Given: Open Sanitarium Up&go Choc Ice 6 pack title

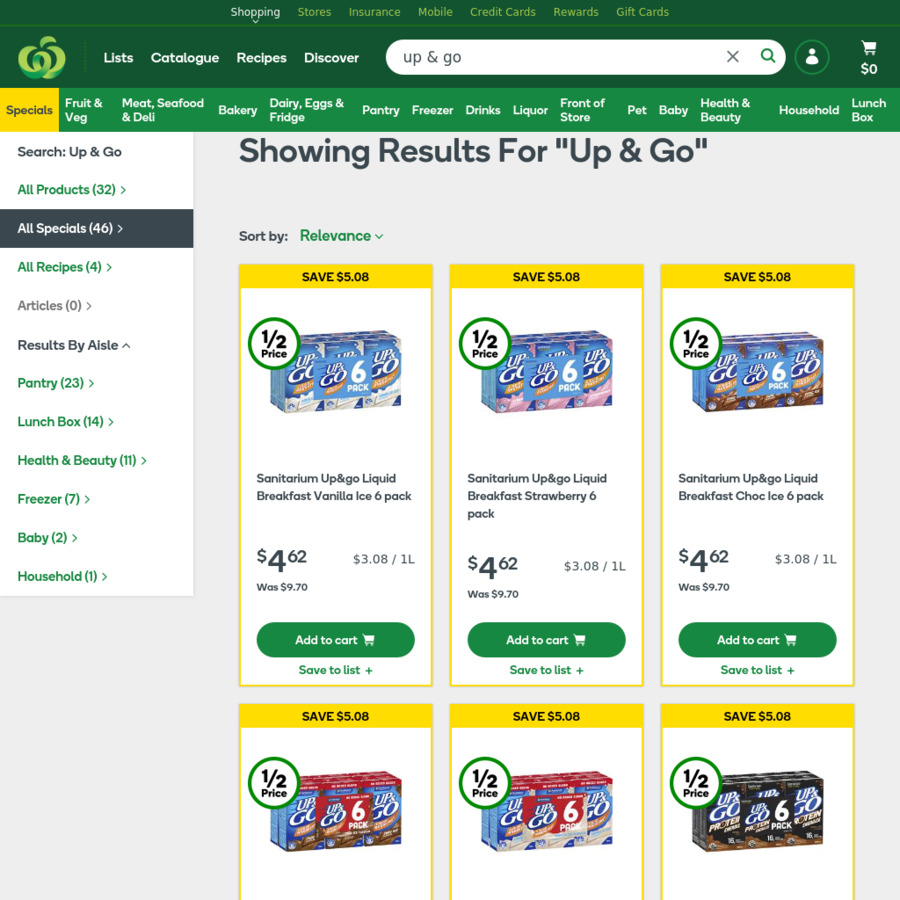Looking at the screenshot, I should [751, 487].
